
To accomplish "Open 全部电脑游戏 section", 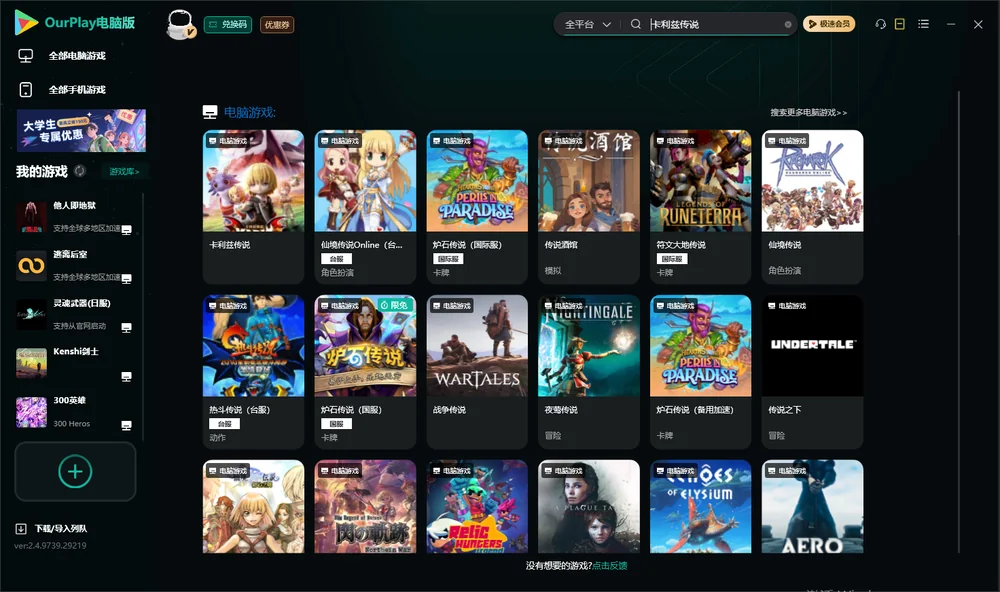I will (x=62, y=56).
